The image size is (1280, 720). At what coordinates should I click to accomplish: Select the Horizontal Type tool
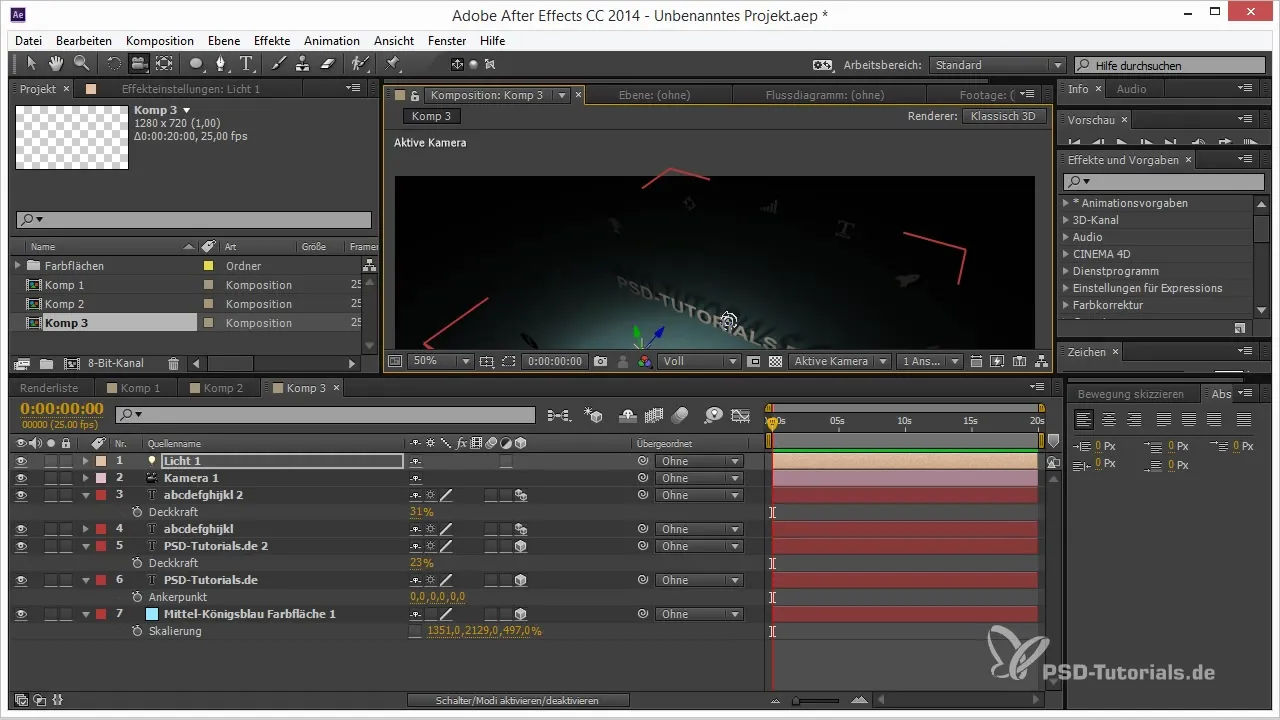pos(246,63)
